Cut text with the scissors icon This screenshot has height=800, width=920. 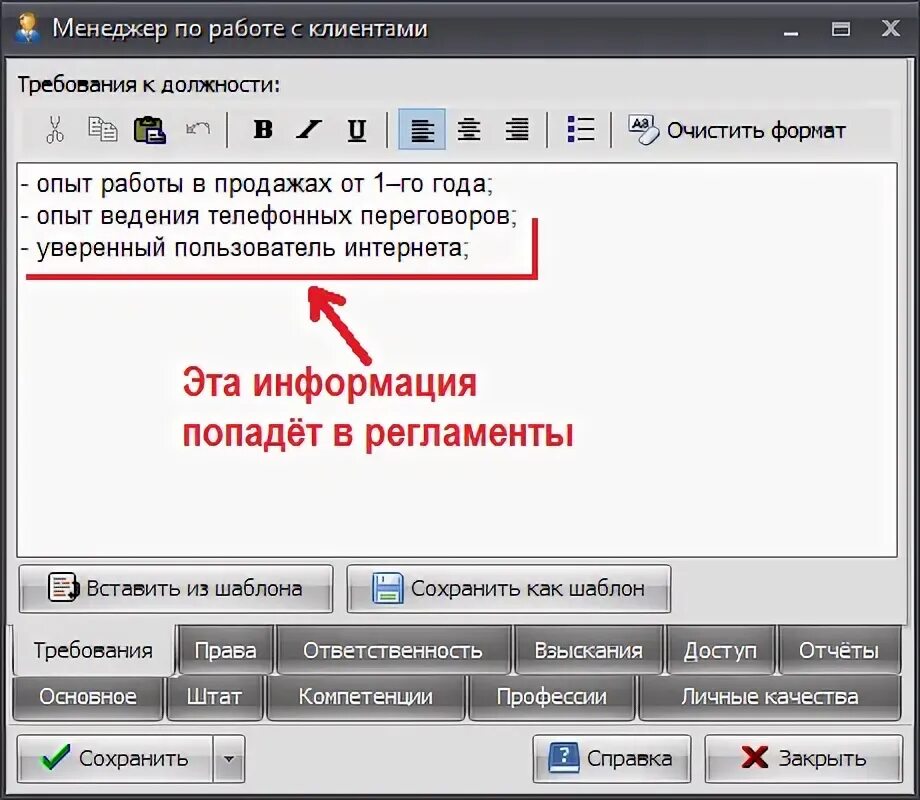click(x=55, y=129)
